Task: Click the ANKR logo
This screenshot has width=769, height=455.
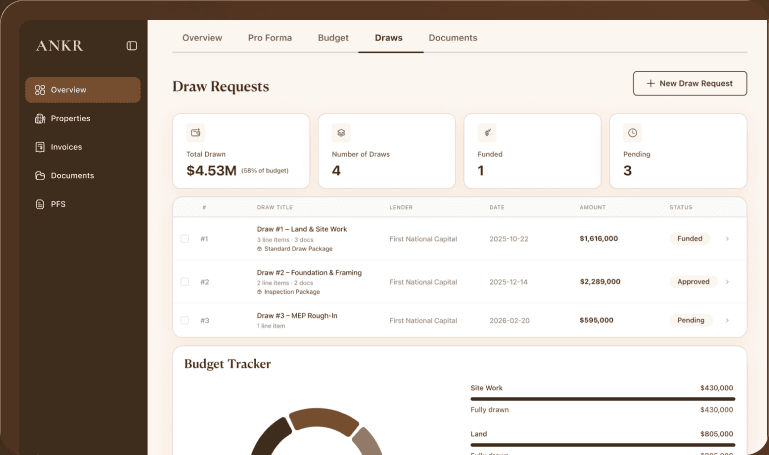Action: tap(59, 46)
